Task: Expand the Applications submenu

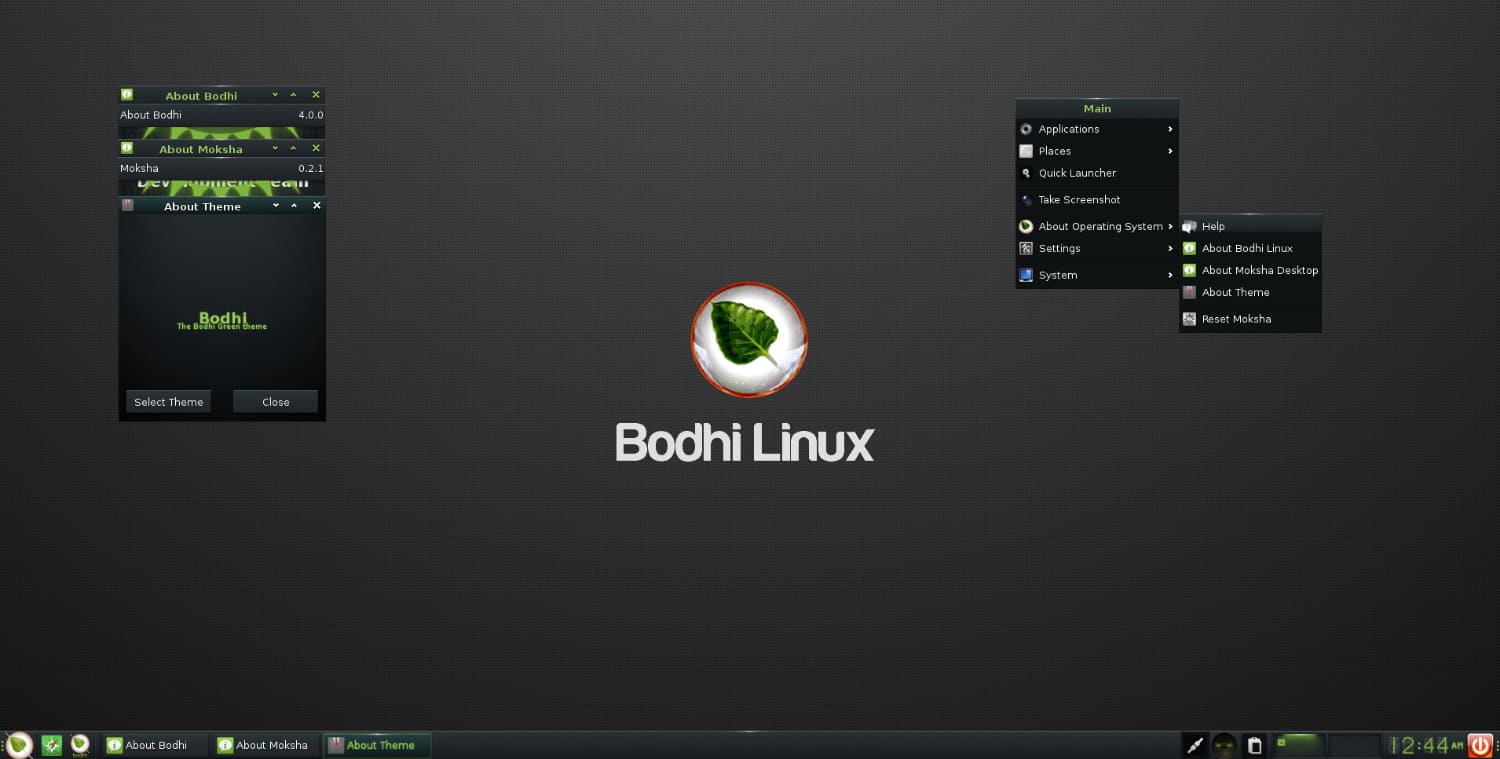Action: [x=1096, y=129]
